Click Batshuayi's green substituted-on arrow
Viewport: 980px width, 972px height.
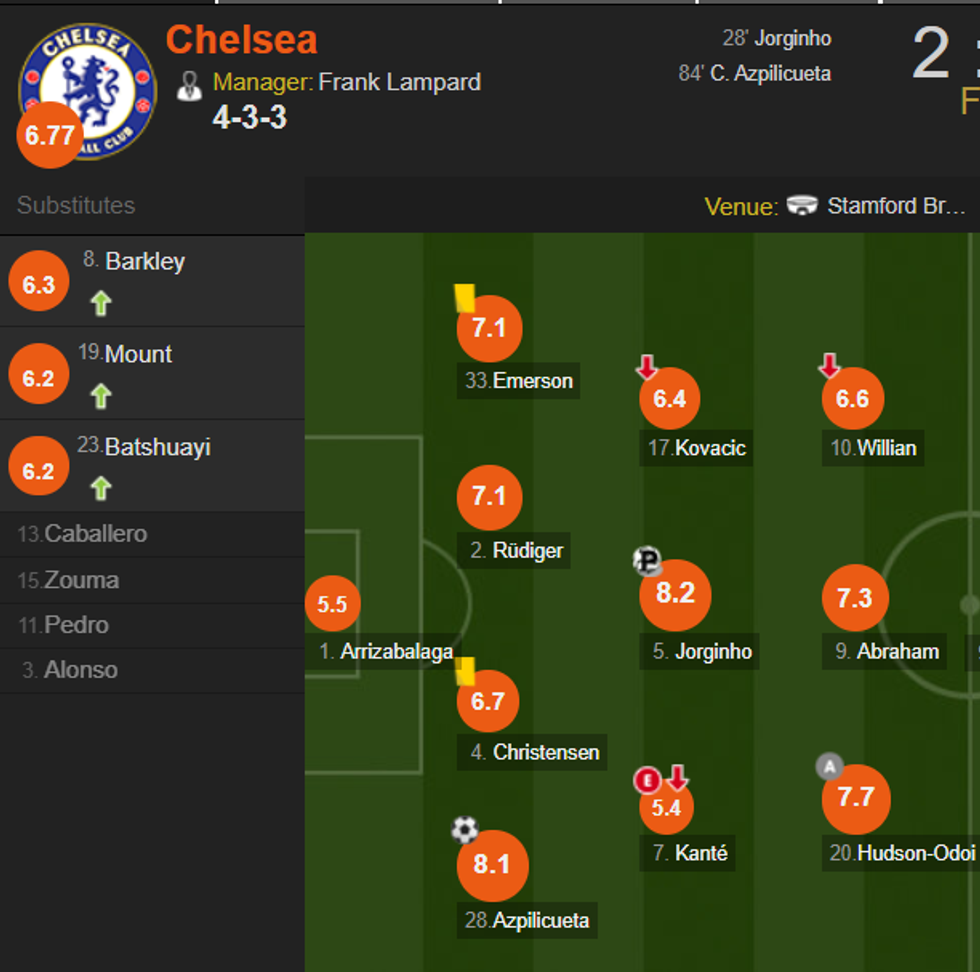point(101,488)
